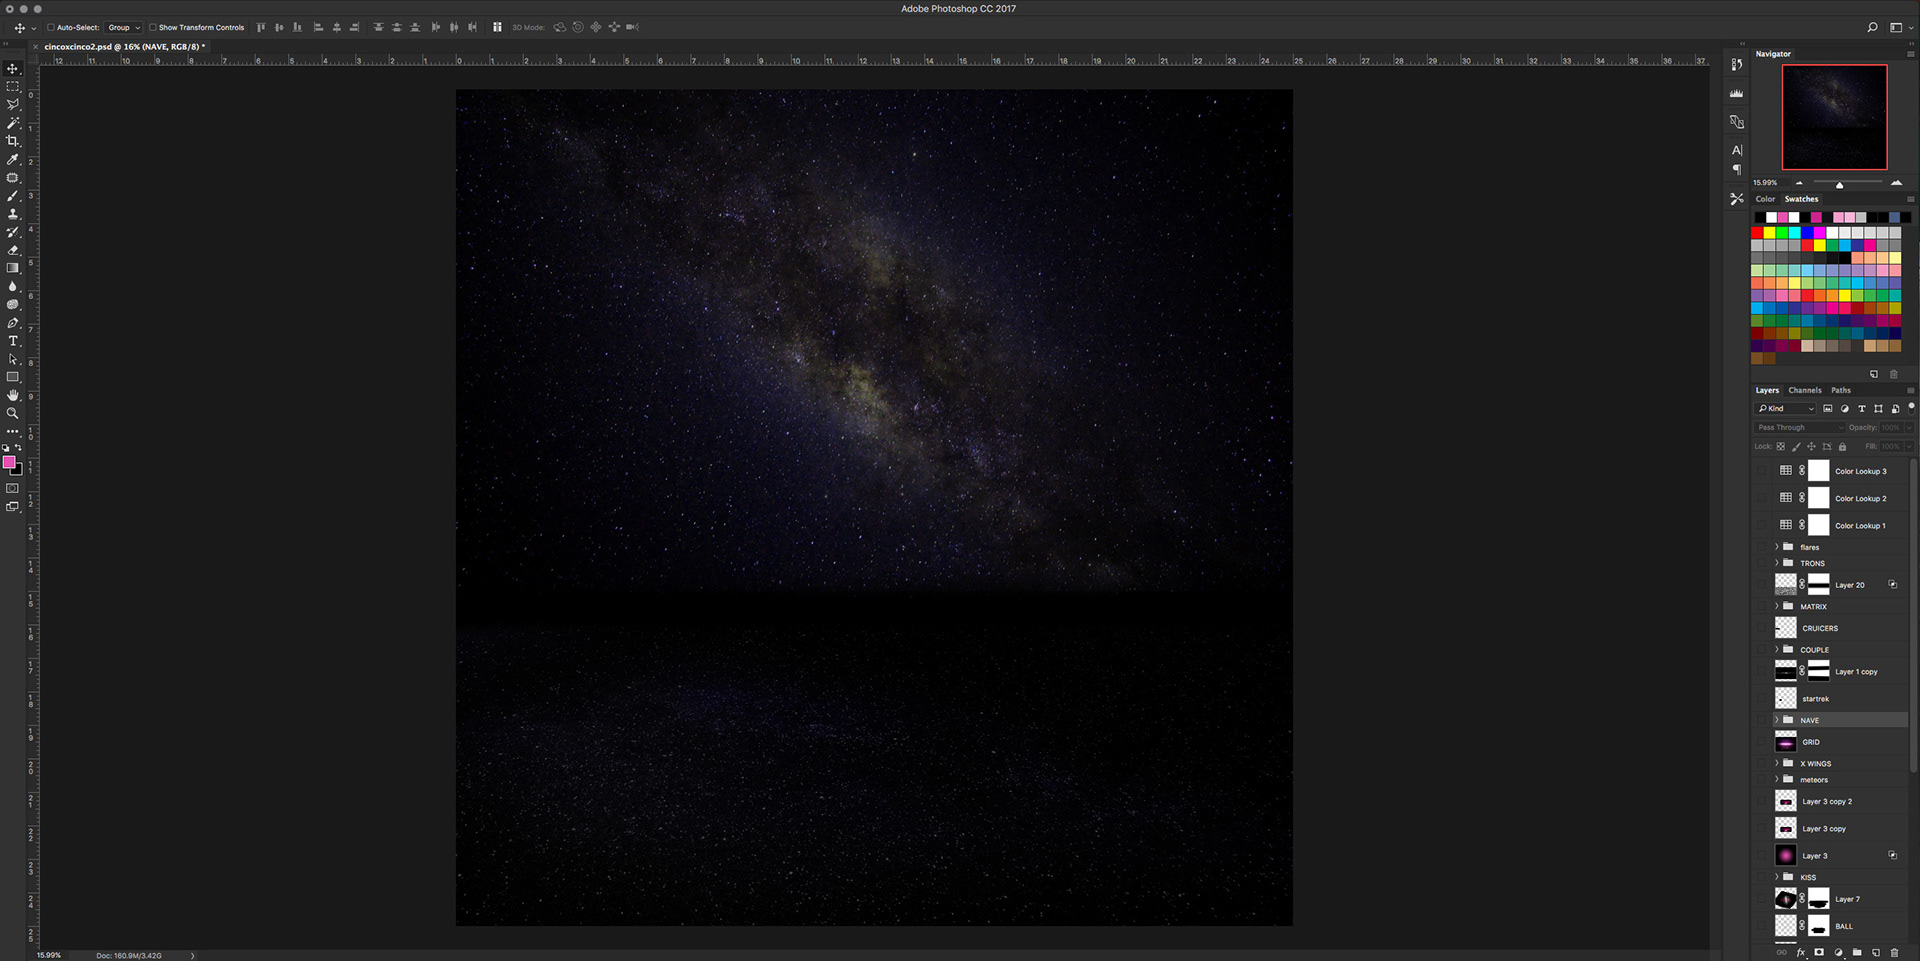Delete the layer with trash icon
Screen dimensions: 1920x961
1894,953
